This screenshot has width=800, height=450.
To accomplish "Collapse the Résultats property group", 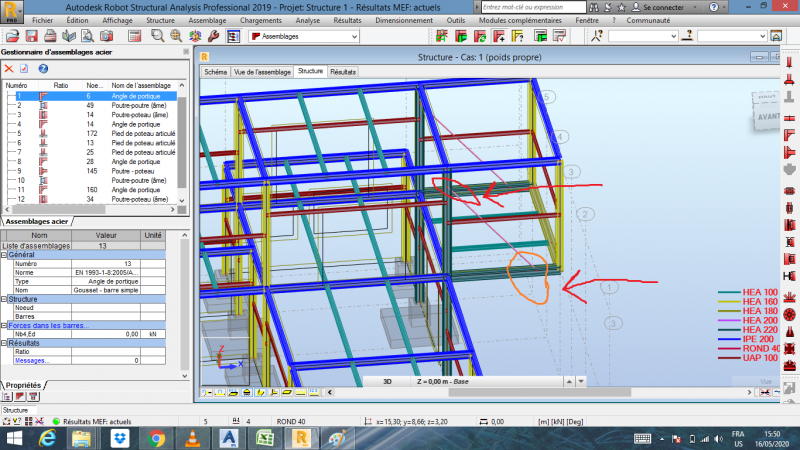I will coord(4,343).
